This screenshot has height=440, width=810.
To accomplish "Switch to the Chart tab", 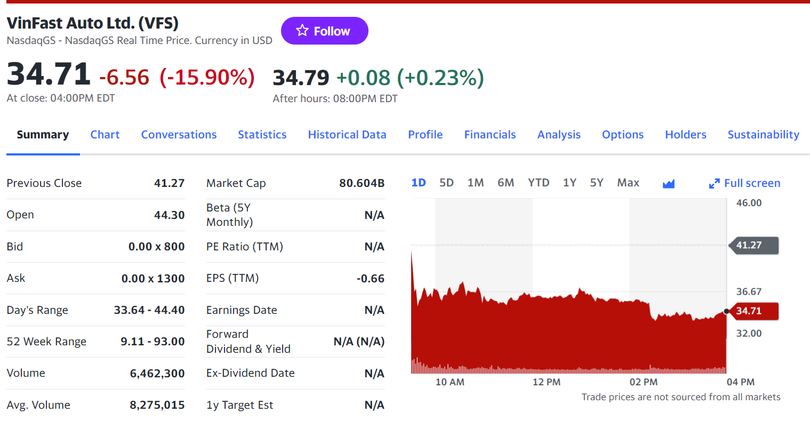I will (105, 135).
